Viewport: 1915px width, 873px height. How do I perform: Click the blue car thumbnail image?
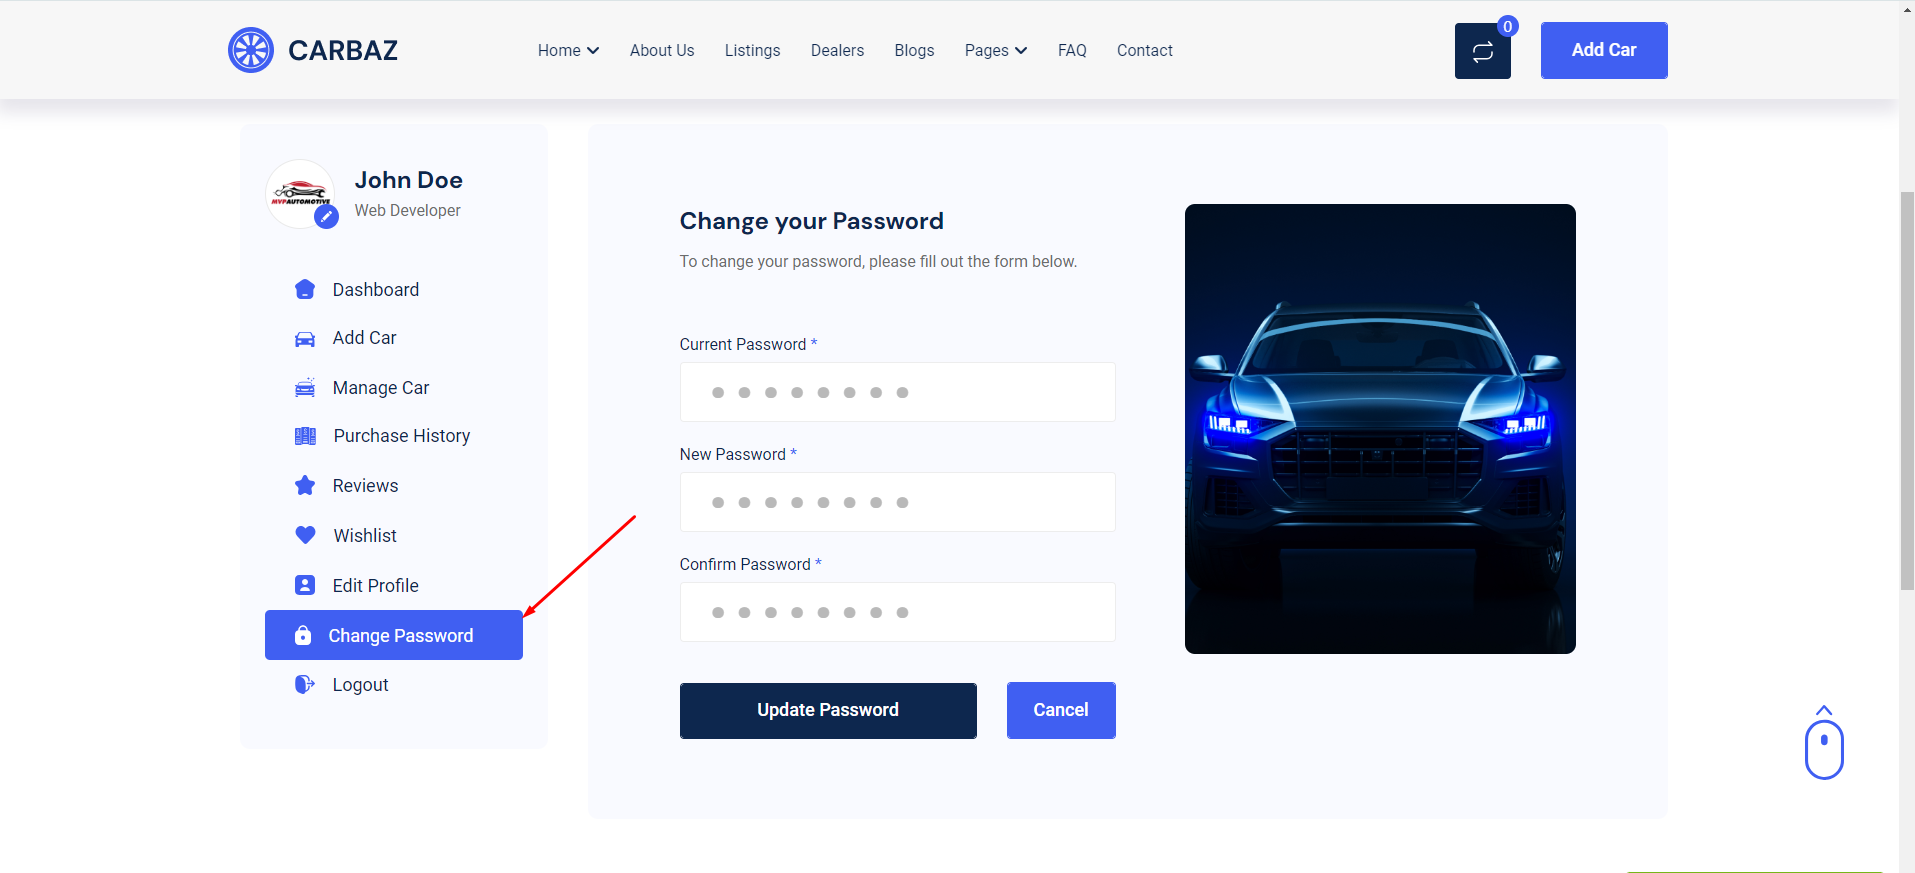point(1380,429)
